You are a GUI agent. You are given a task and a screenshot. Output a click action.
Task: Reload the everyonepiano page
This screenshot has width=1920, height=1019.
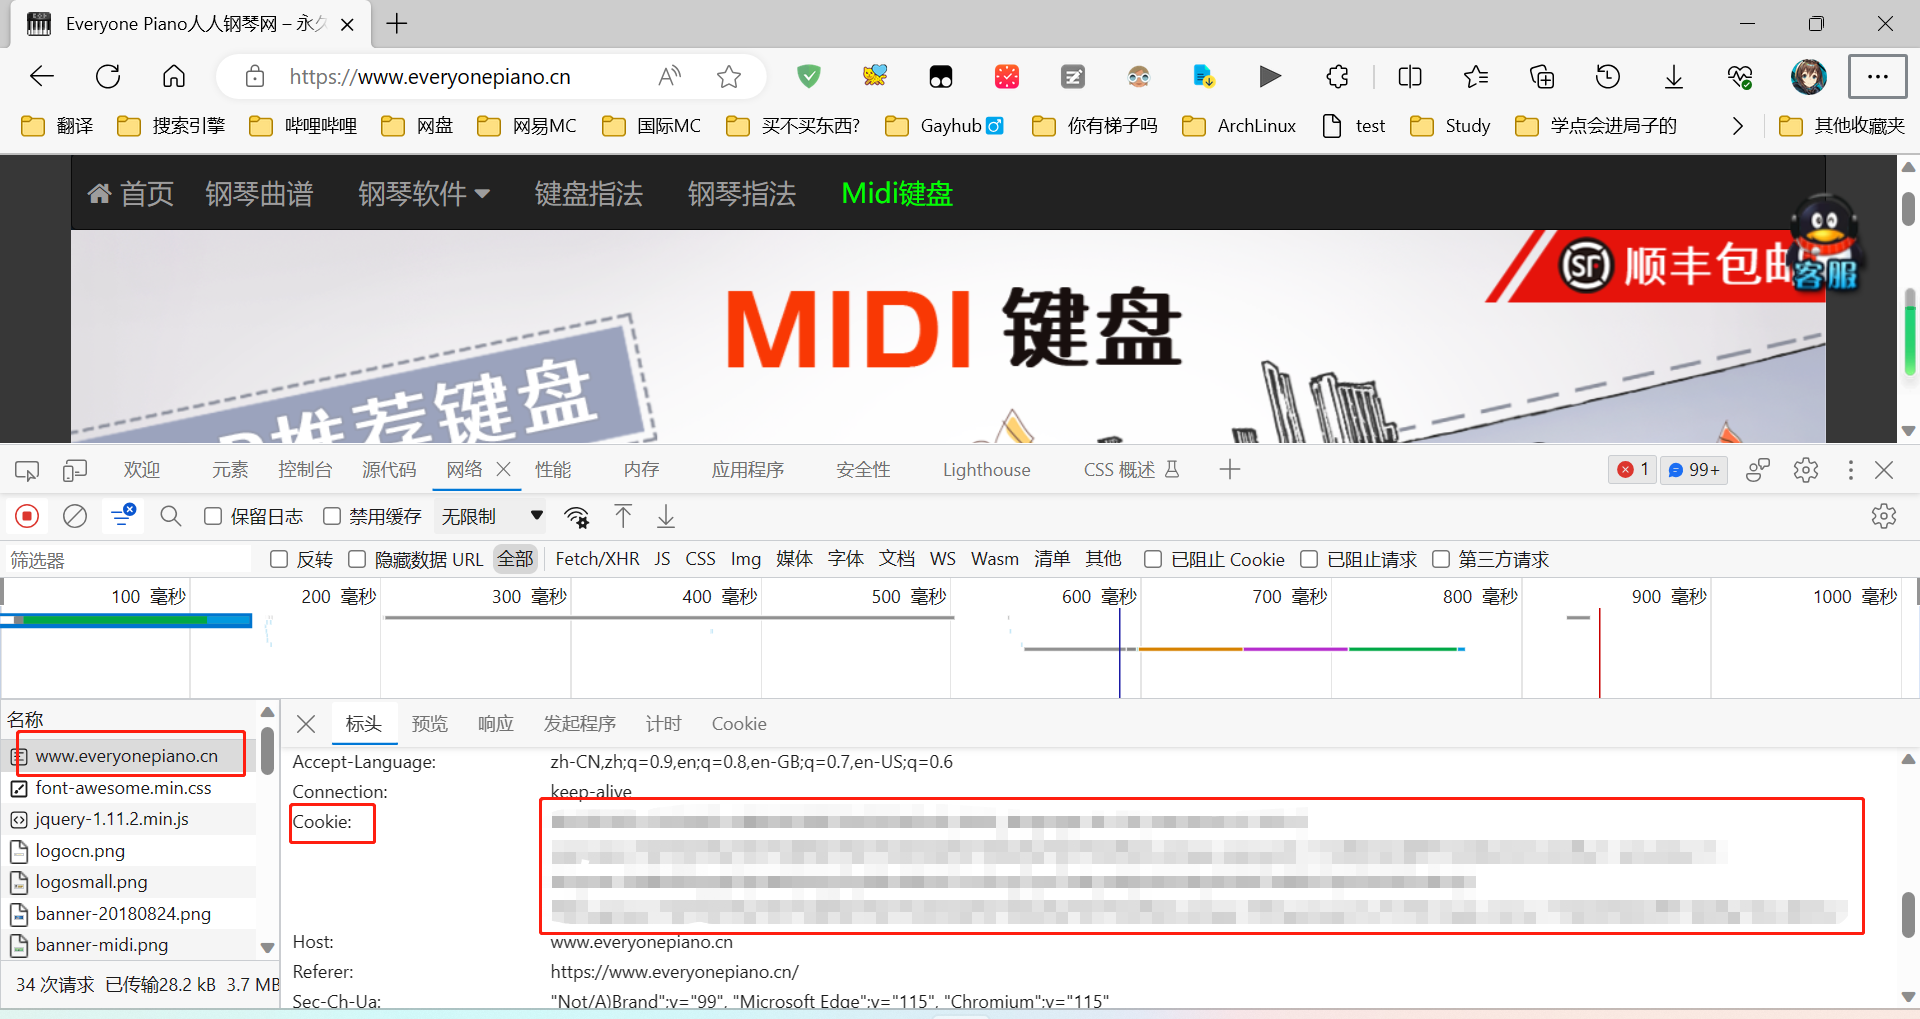(x=108, y=76)
